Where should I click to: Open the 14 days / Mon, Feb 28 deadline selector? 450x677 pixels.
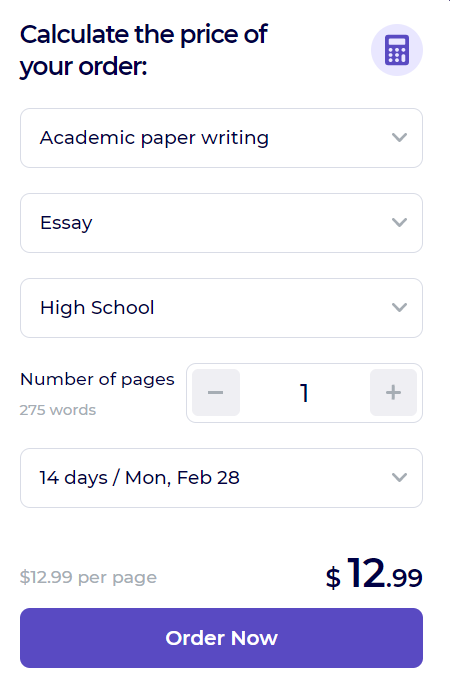tap(221, 478)
